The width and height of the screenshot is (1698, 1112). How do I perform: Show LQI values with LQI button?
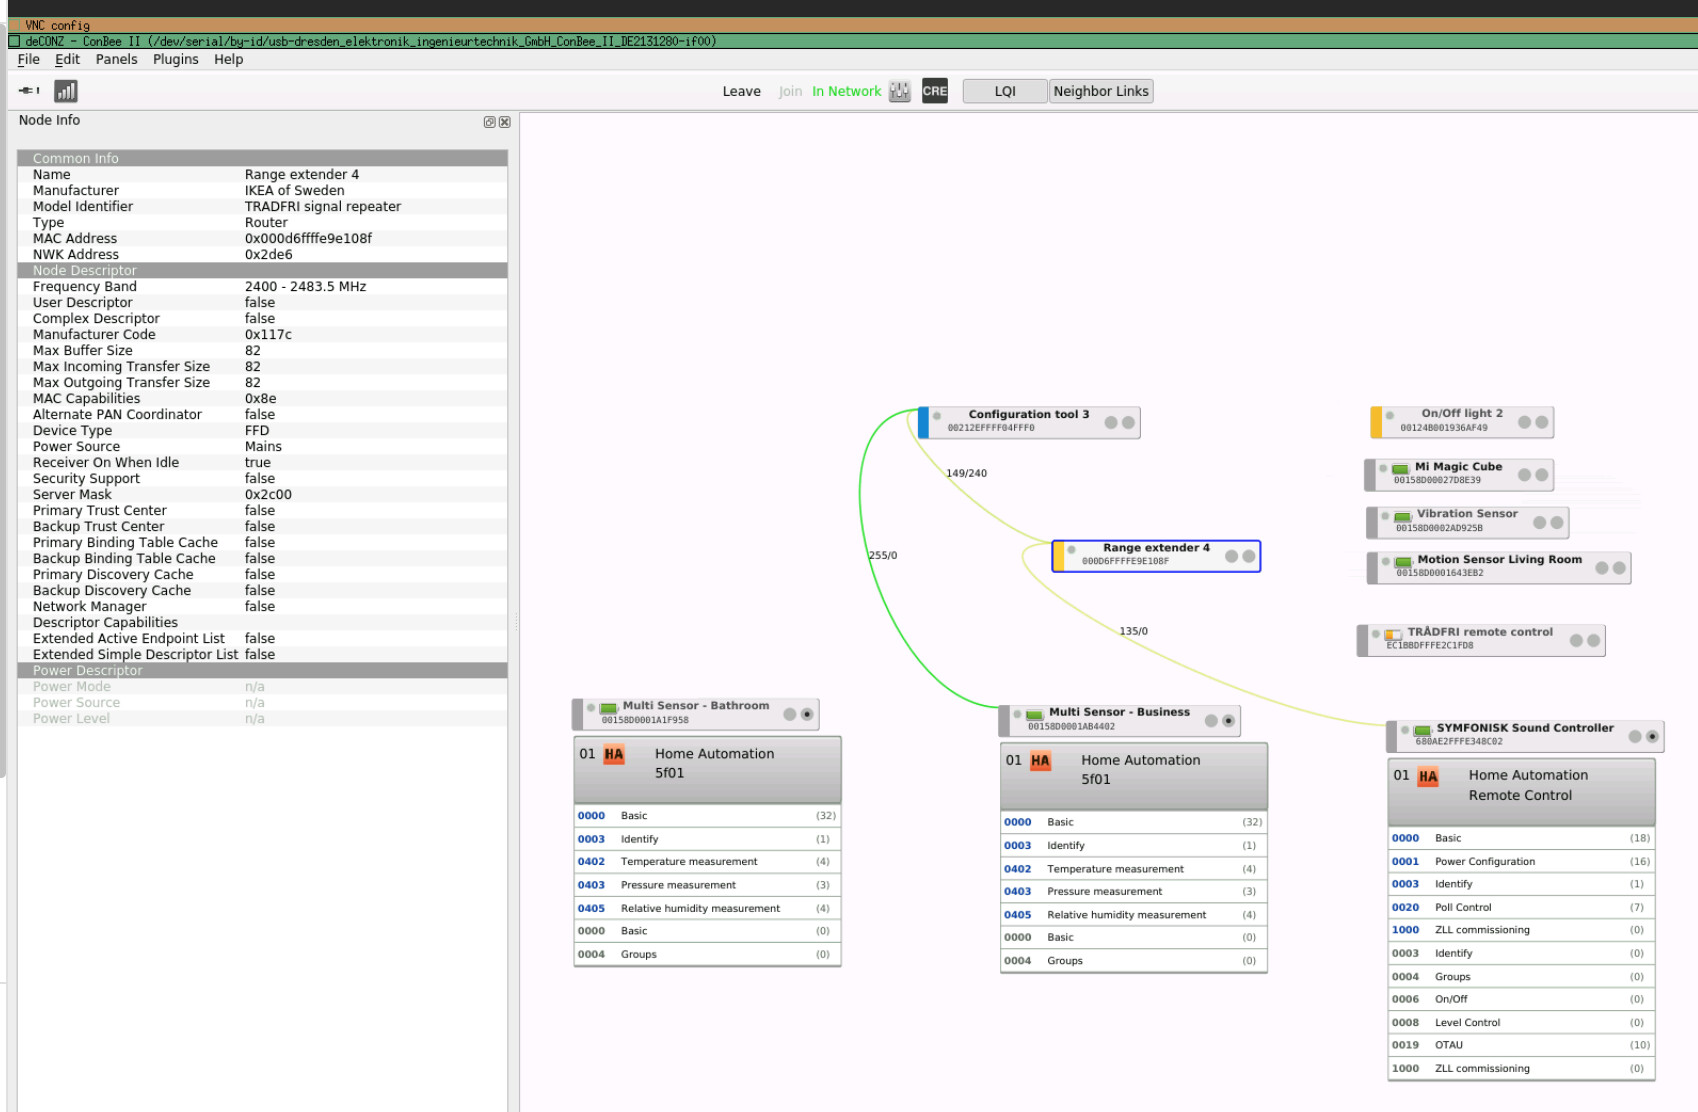[1005, 91]
